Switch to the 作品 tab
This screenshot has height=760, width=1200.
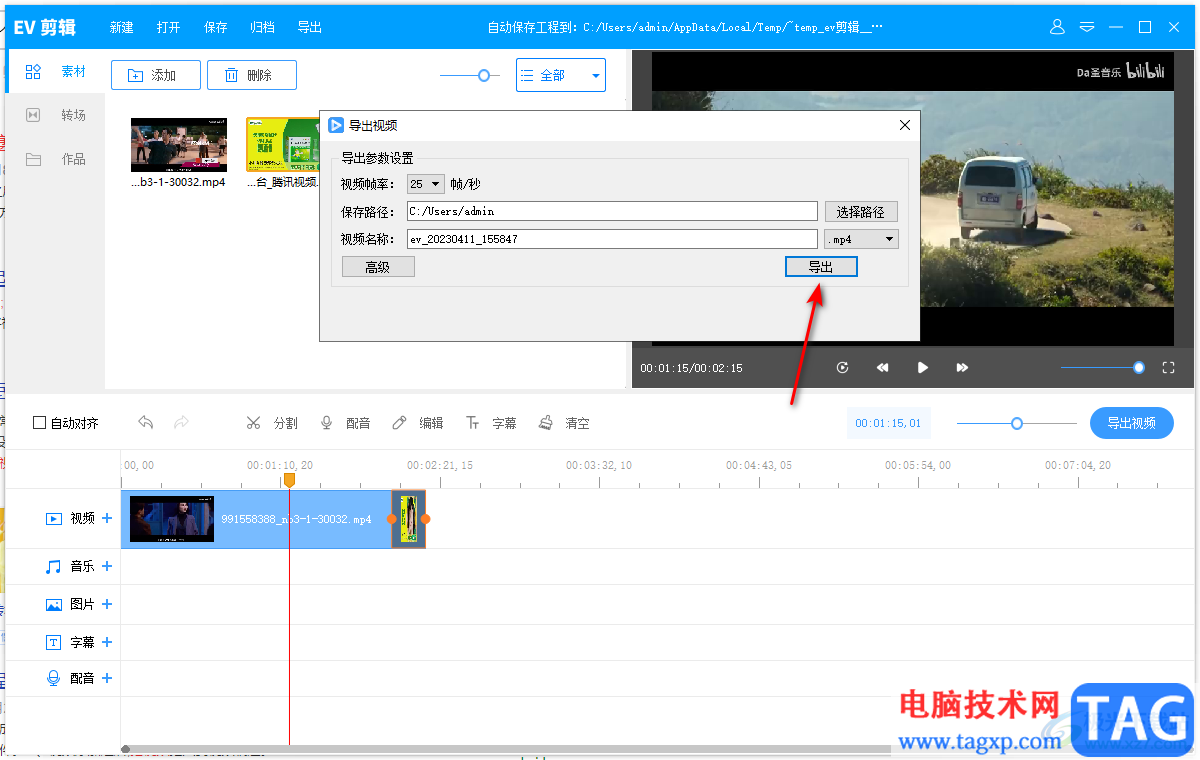(x=56, y=159)
